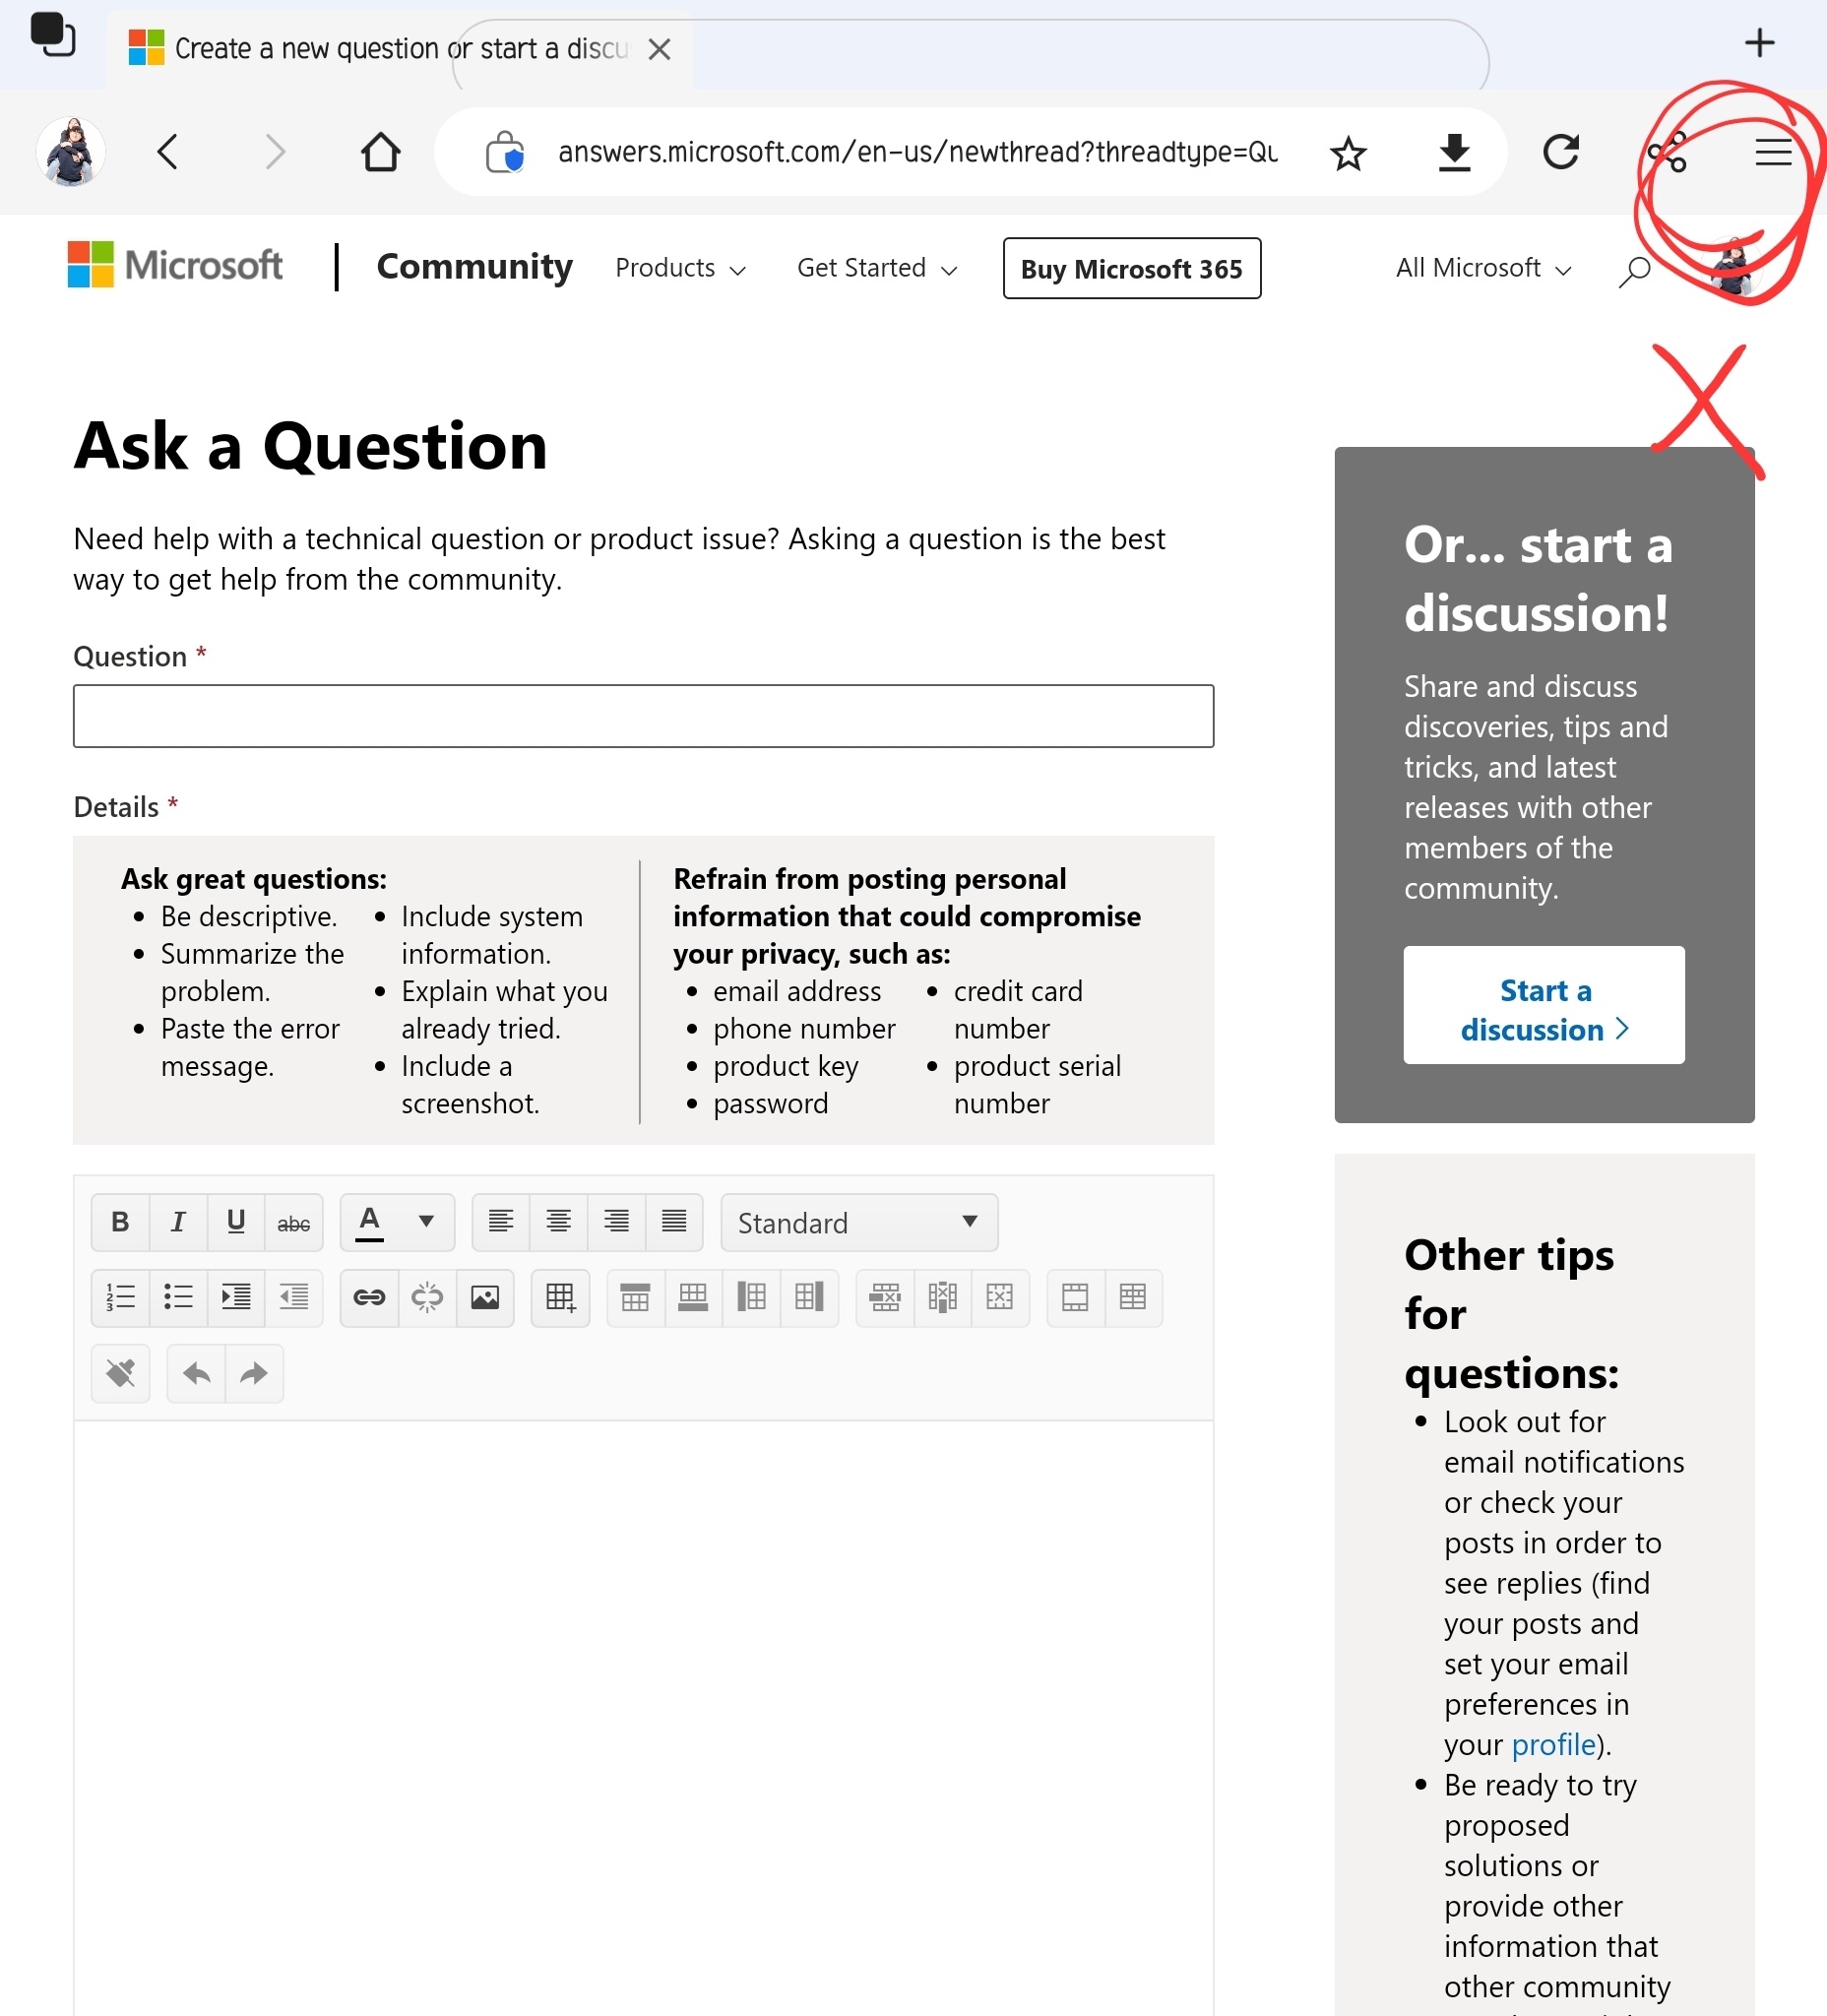
Task: Insert a hyperlink
Action: pyautogui.click(x=370, y=1298)
